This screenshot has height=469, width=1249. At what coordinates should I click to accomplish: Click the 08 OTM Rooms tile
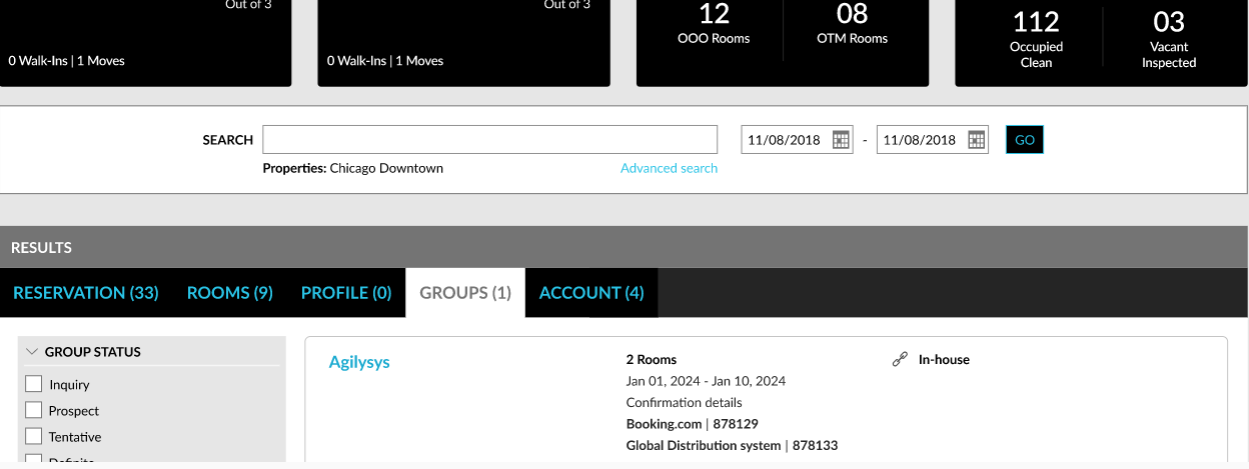coord(852,25)
